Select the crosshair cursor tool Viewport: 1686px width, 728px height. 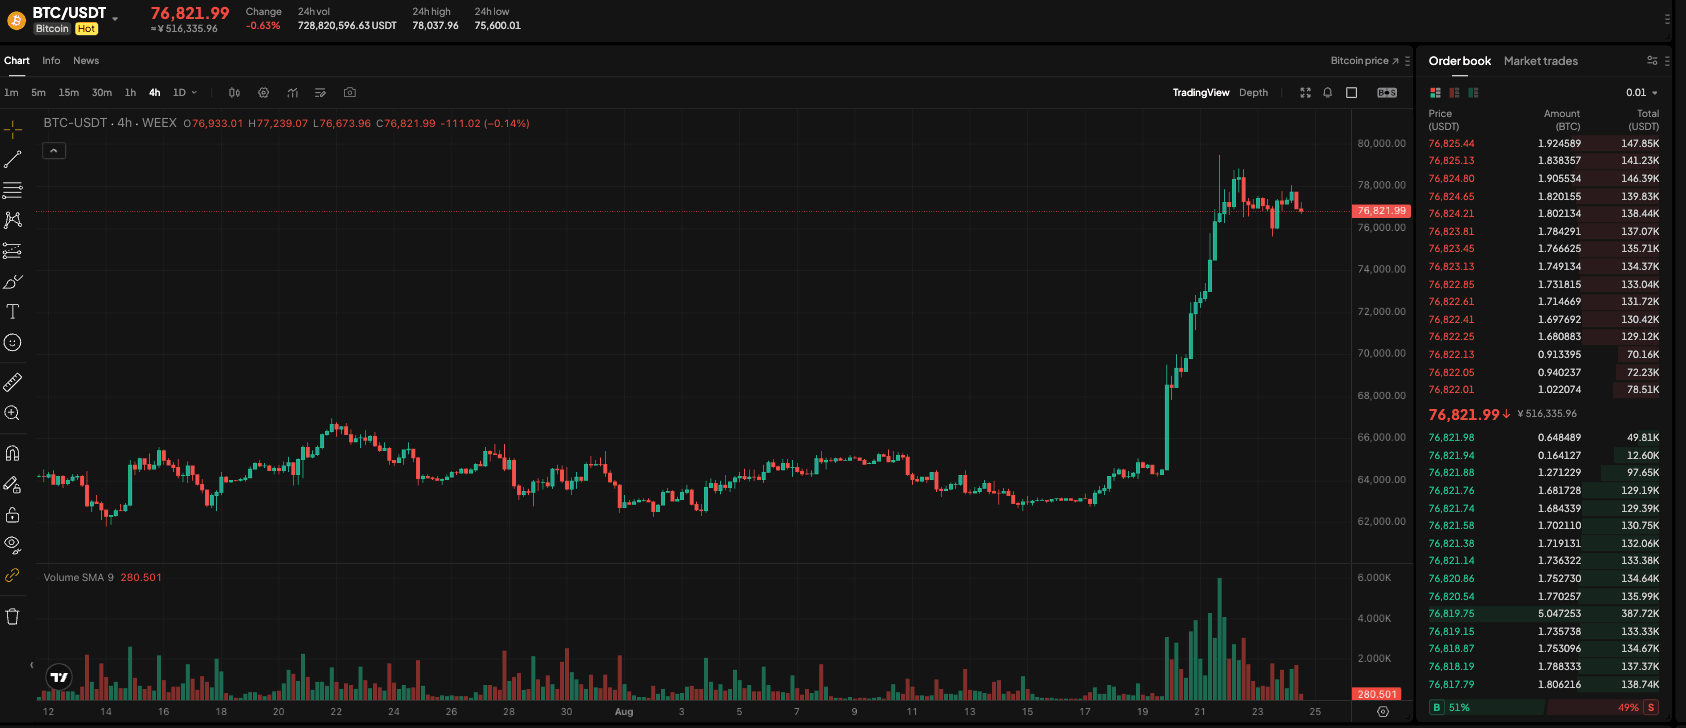(13, 129)
